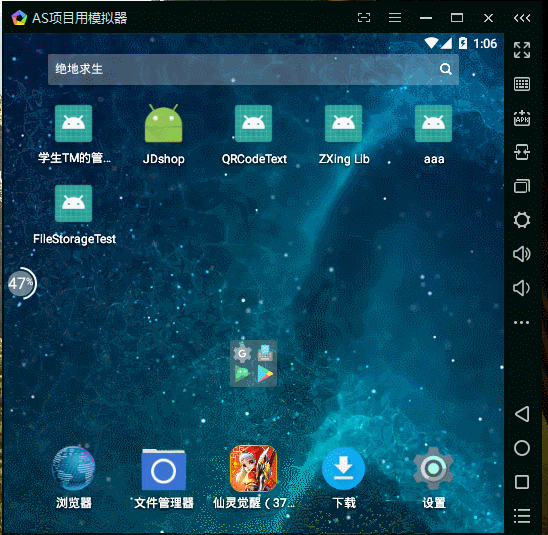Image resolution: width=548 pixels, height=535 pixels.
Task: Click the search magnifier icon
Action: click(x=446, y=69)
